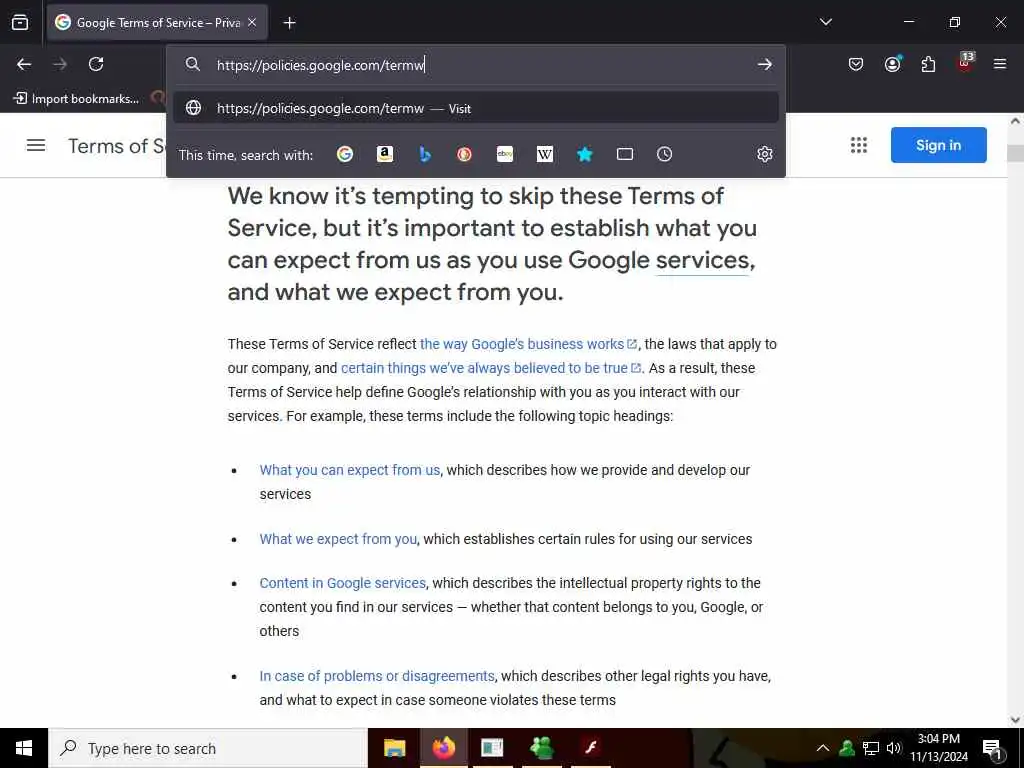This screenshot has height=768, width=1024.
Task: Open Firefox View tab list icon
Action: pyautogui.click(x=20, y=22)
